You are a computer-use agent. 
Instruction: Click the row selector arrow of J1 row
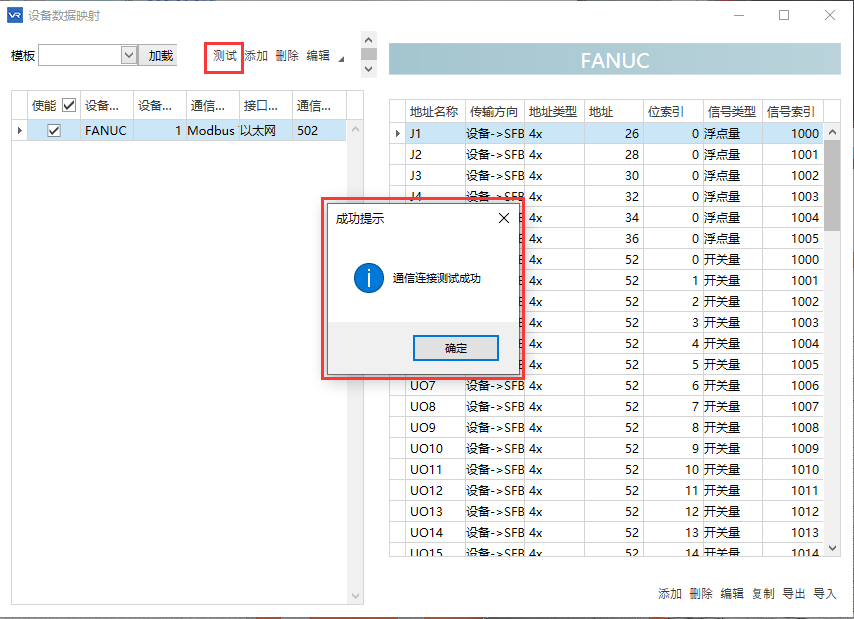(398, 133)
